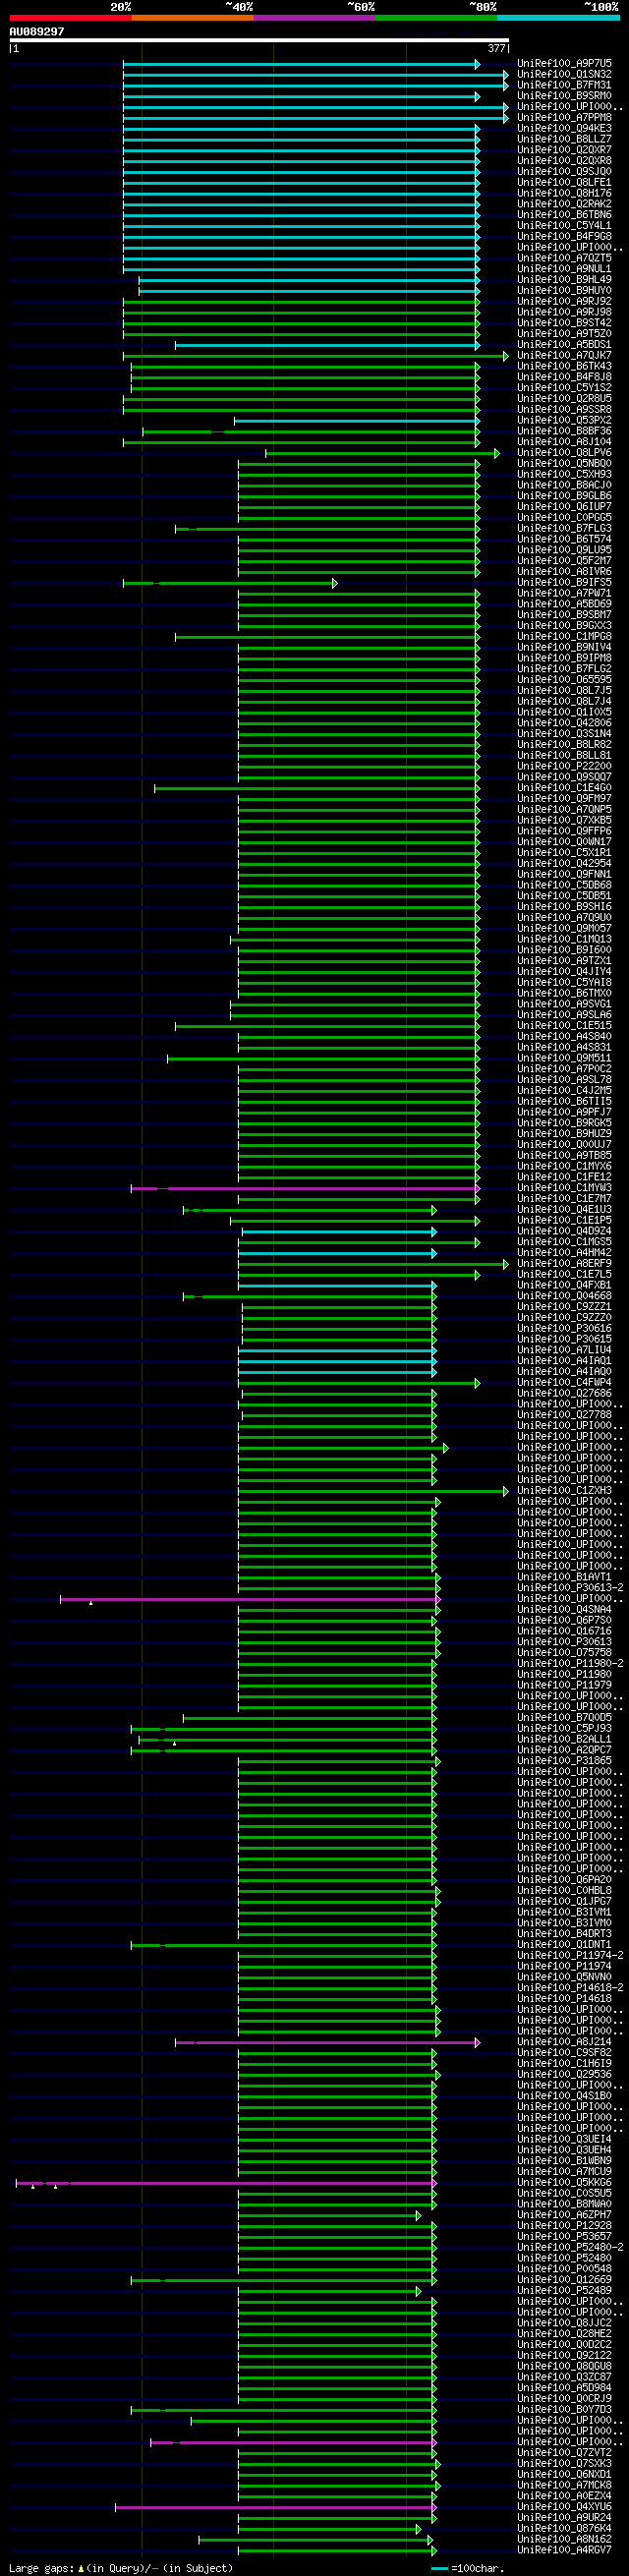Click the UniRef100_B4F9G8 label
The image size is (629, 2576).
point(564,236)
